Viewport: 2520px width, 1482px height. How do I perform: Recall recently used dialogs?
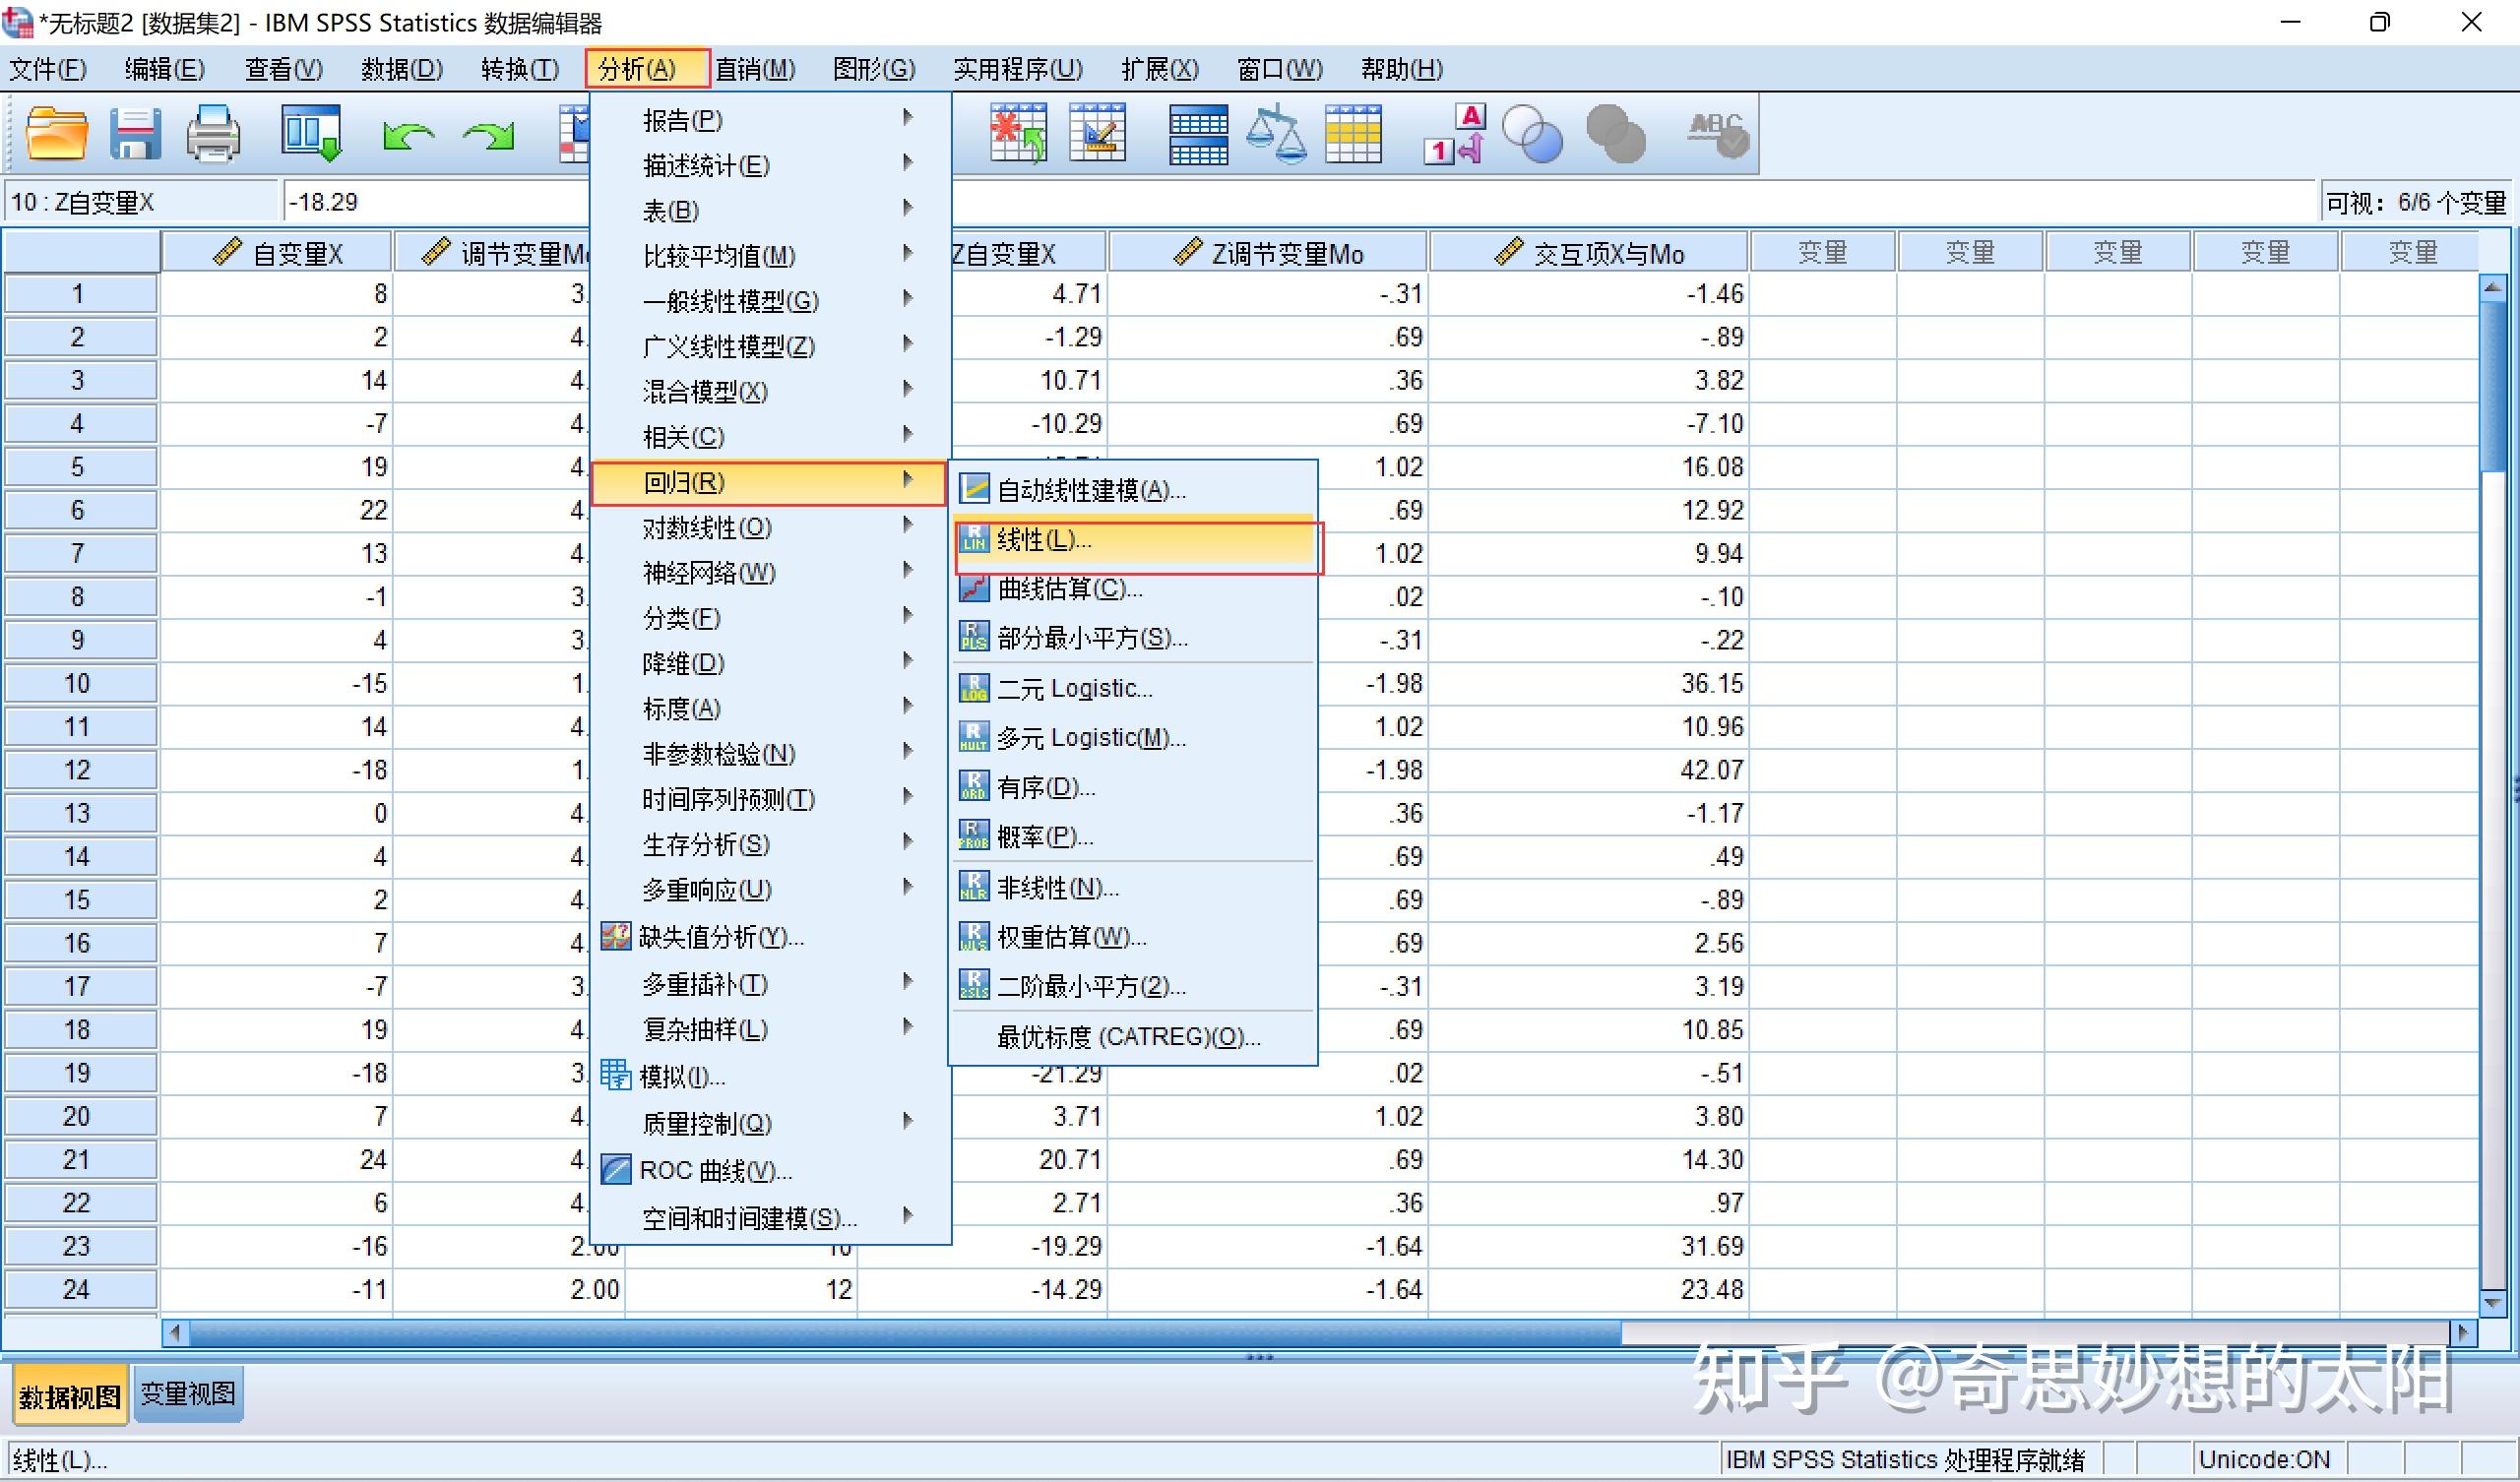(310, 133)
